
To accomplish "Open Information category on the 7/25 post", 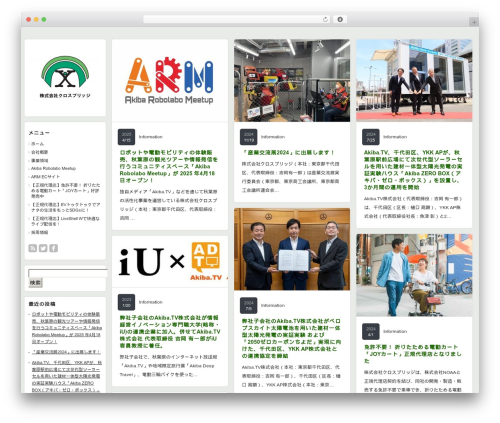I will pyautogui.click(x=395, y=137).
